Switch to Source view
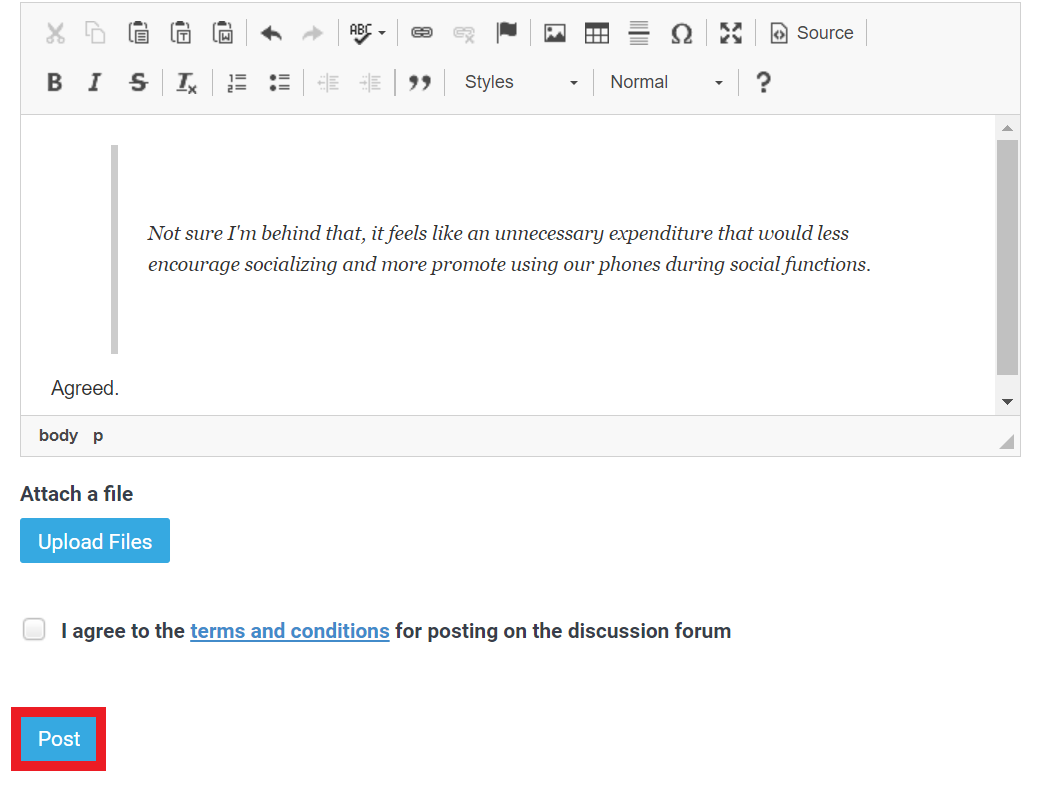The image size is (1048, 792). [x=812, y=33]
